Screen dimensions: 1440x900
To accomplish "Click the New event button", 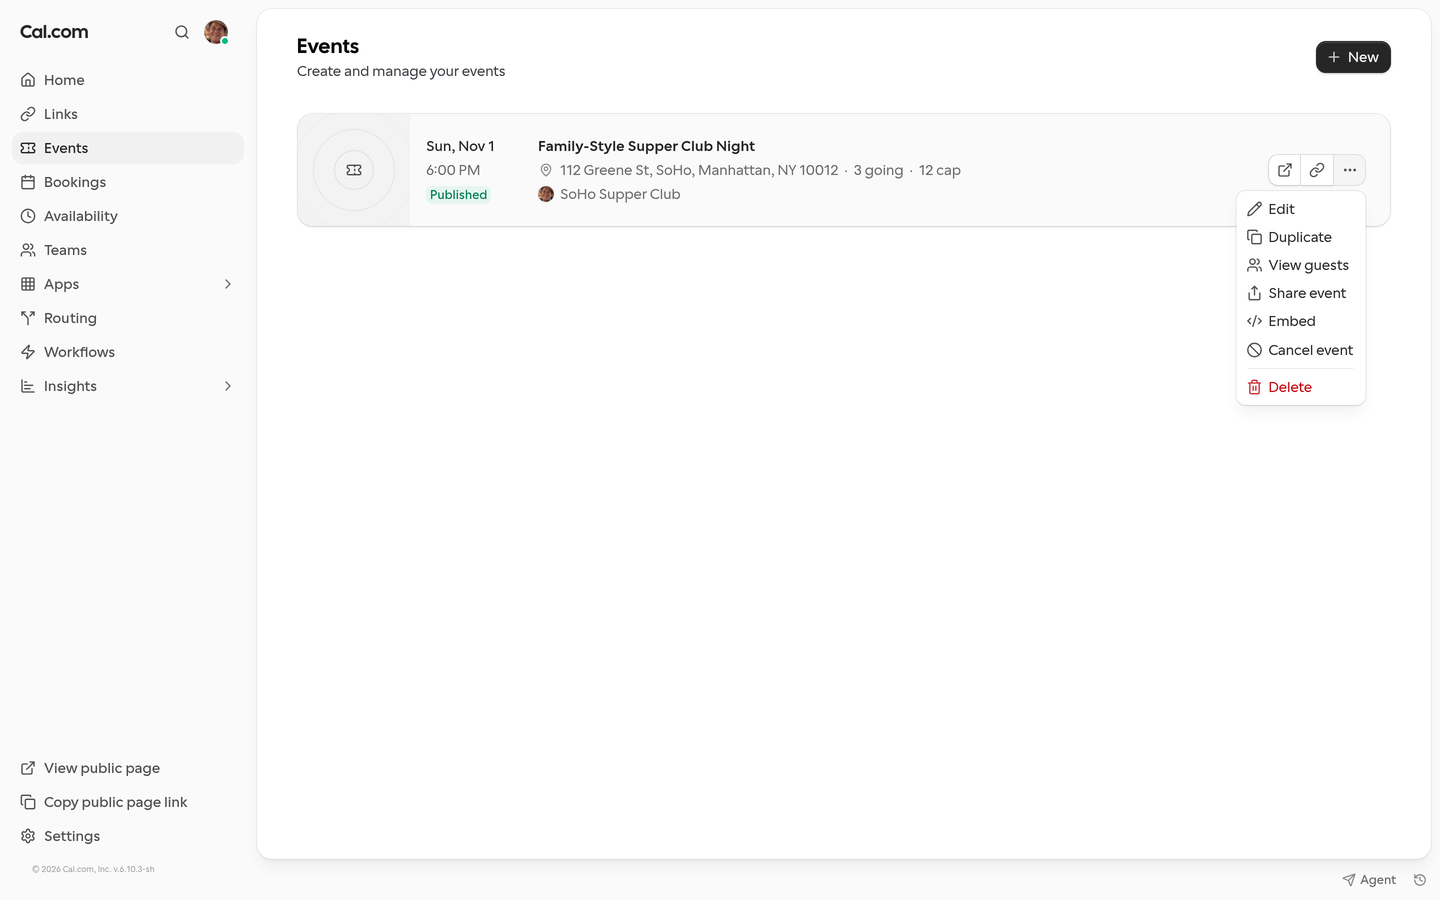I will [1353, 57].
